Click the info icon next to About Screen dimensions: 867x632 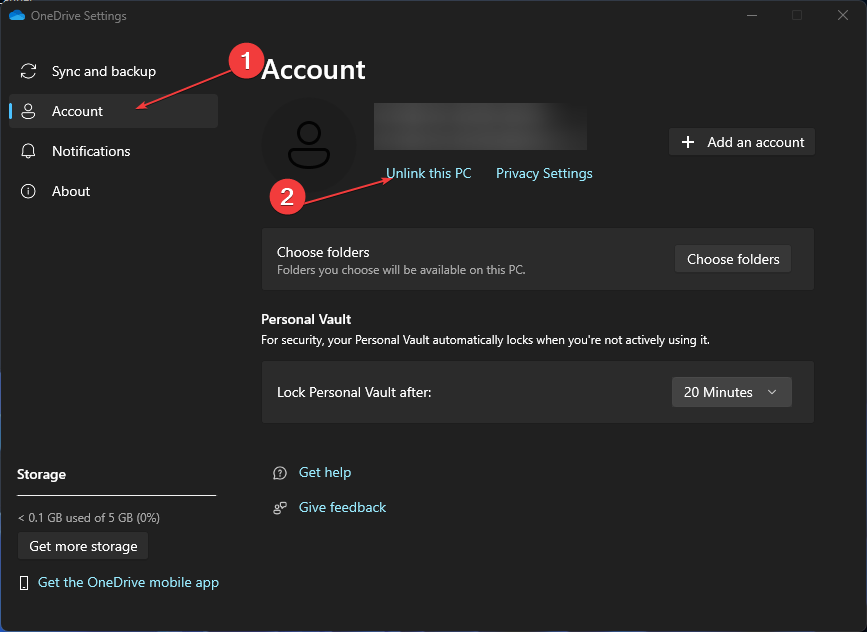point(28,191)
